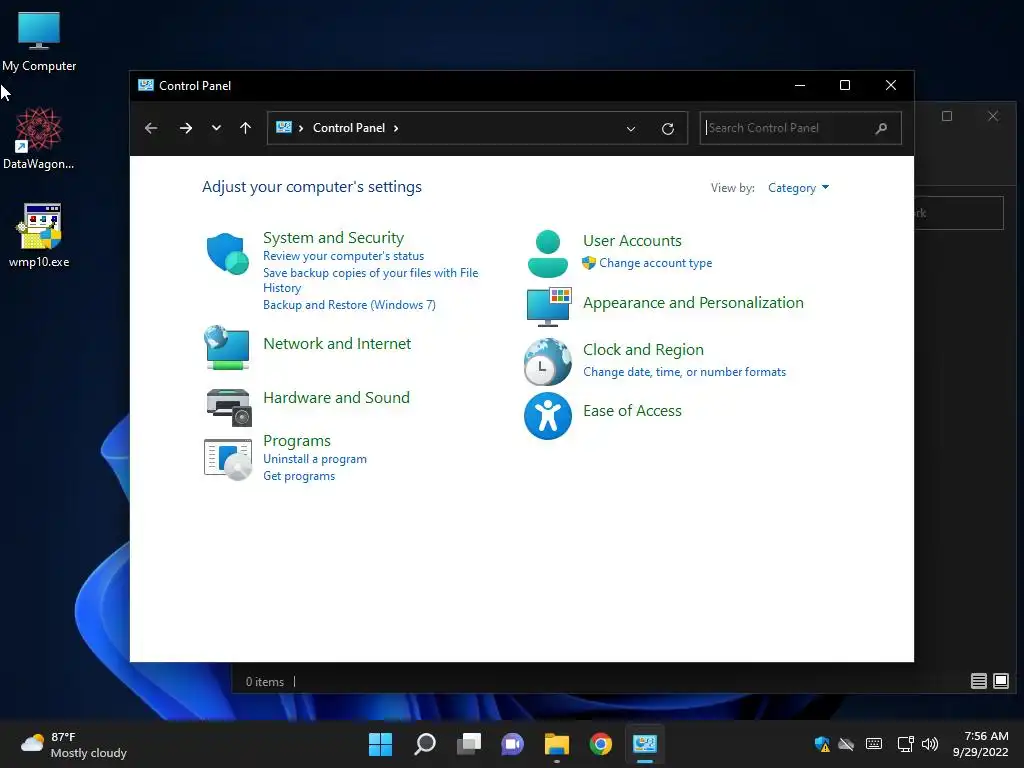Viewport: 1024px width, 768px height.
Task: Open the View by Category dropdown
Action: (798, 188)
